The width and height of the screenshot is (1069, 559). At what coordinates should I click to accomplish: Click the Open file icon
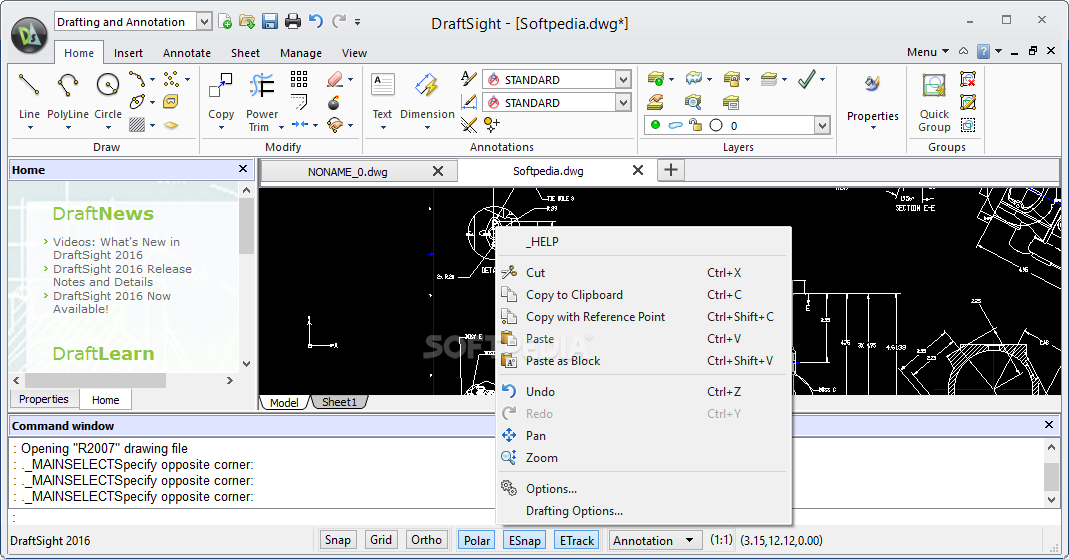247,22
